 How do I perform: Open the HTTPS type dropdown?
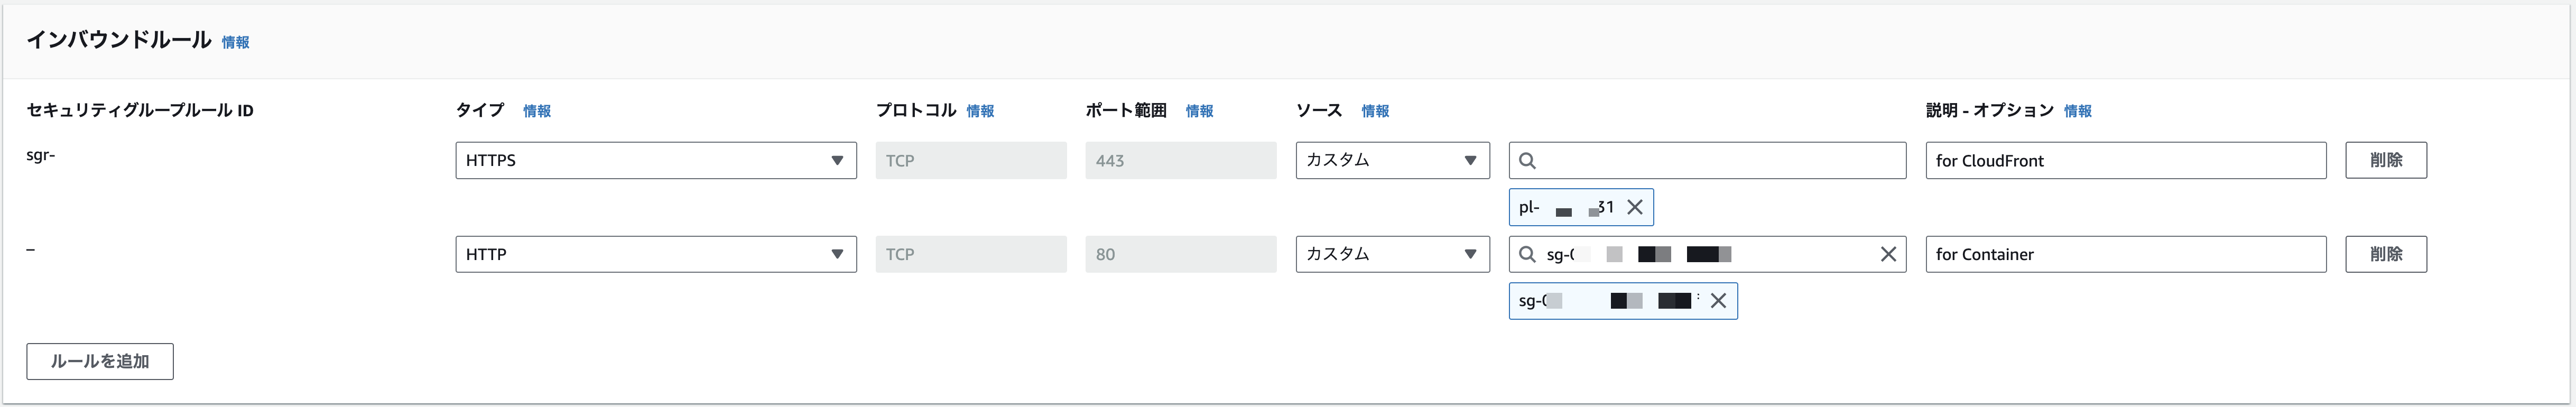(655, 160)
